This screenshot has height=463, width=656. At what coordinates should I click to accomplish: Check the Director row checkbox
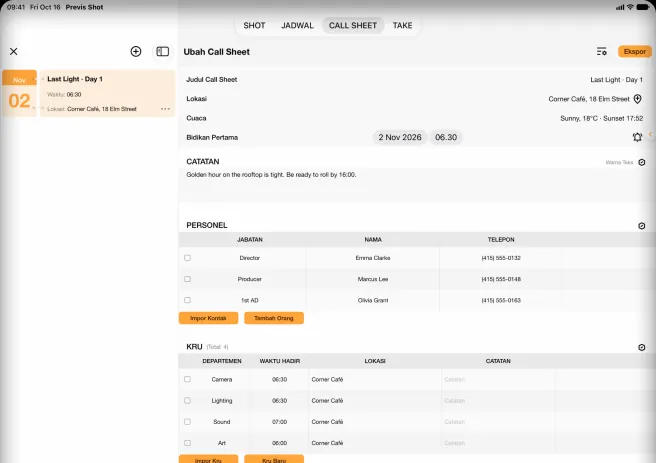pyautogui.click(x=187, y=258)
